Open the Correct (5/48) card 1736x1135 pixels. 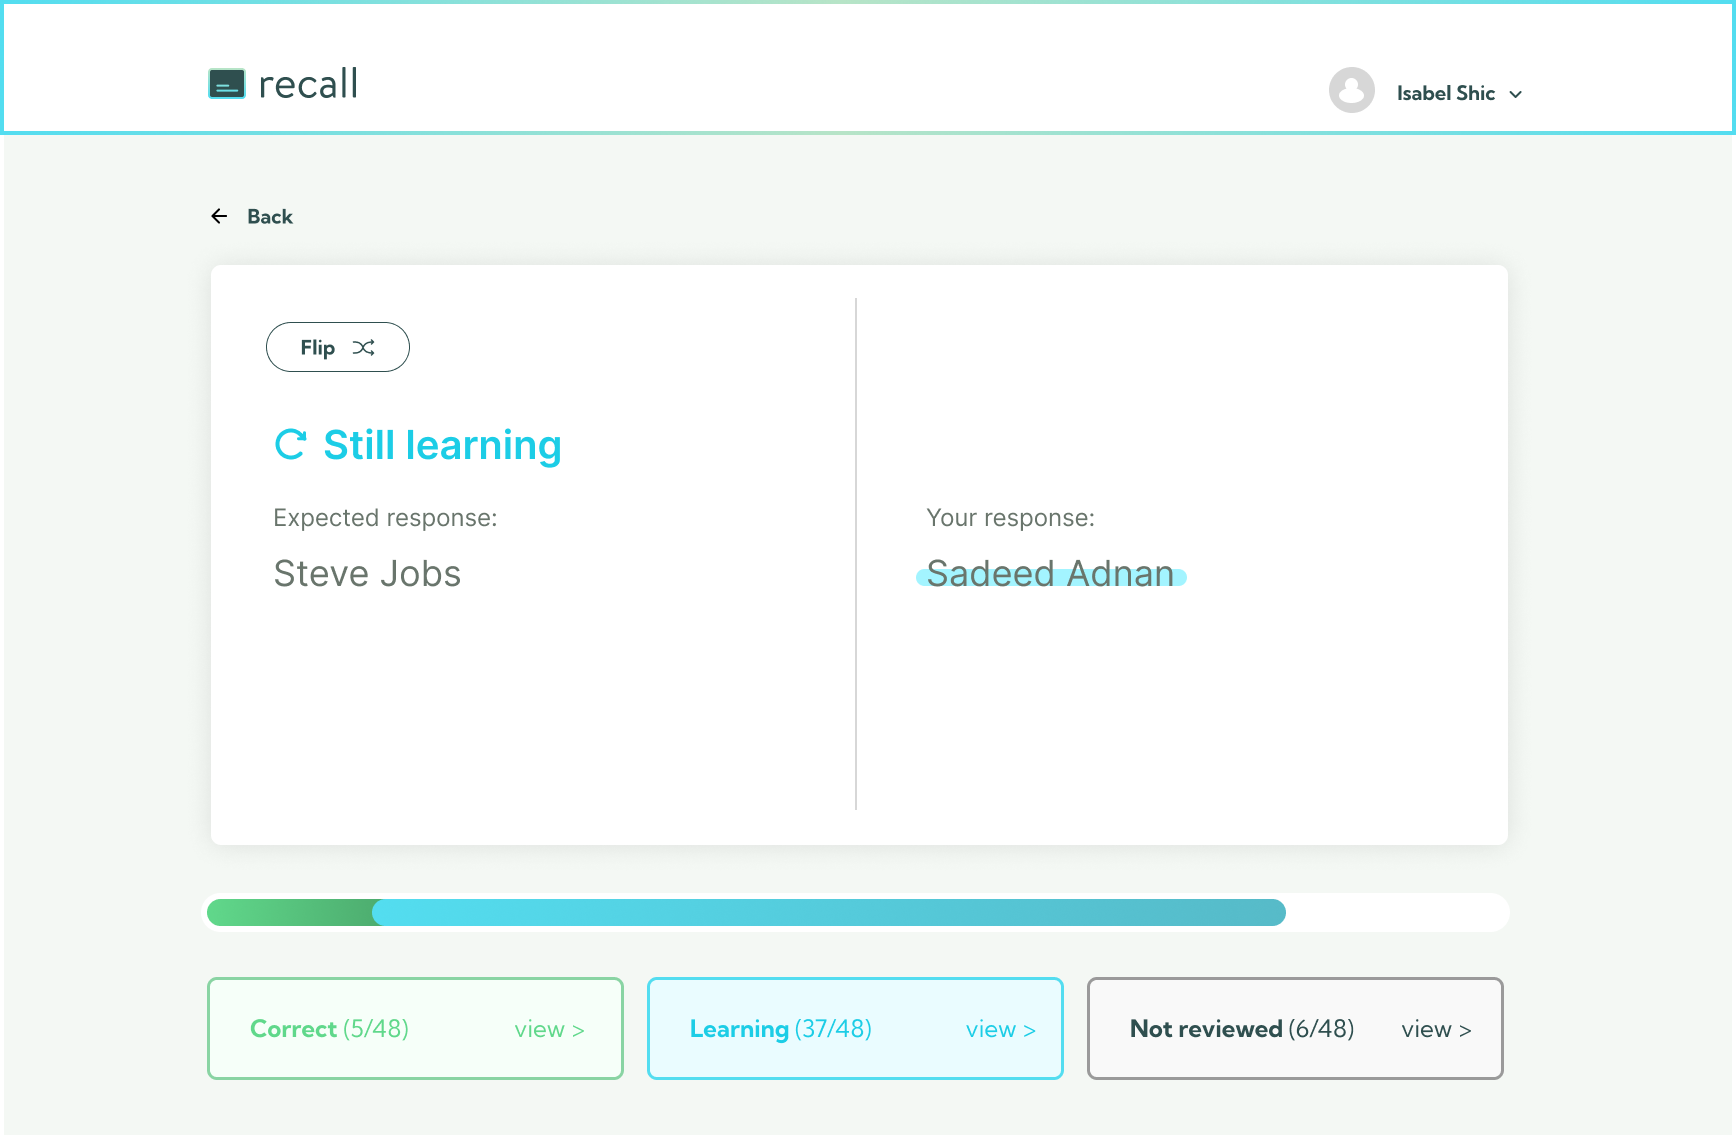[x=415, y=1028]
